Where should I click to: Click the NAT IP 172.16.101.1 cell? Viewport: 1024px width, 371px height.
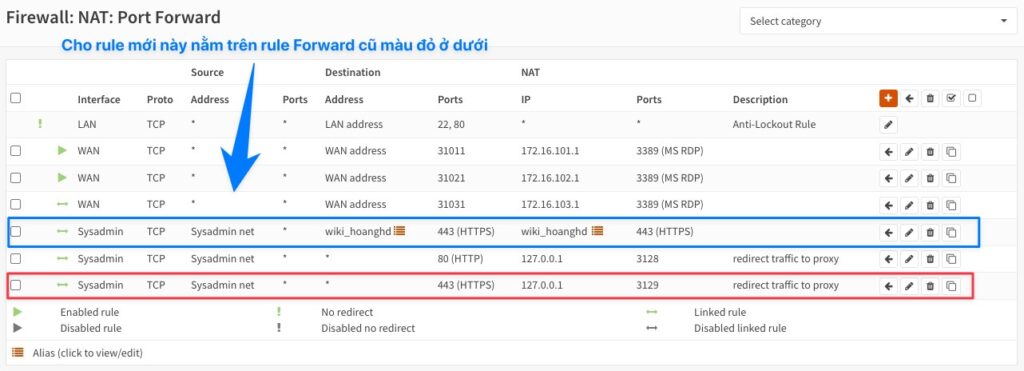click(x=550, y=151)
